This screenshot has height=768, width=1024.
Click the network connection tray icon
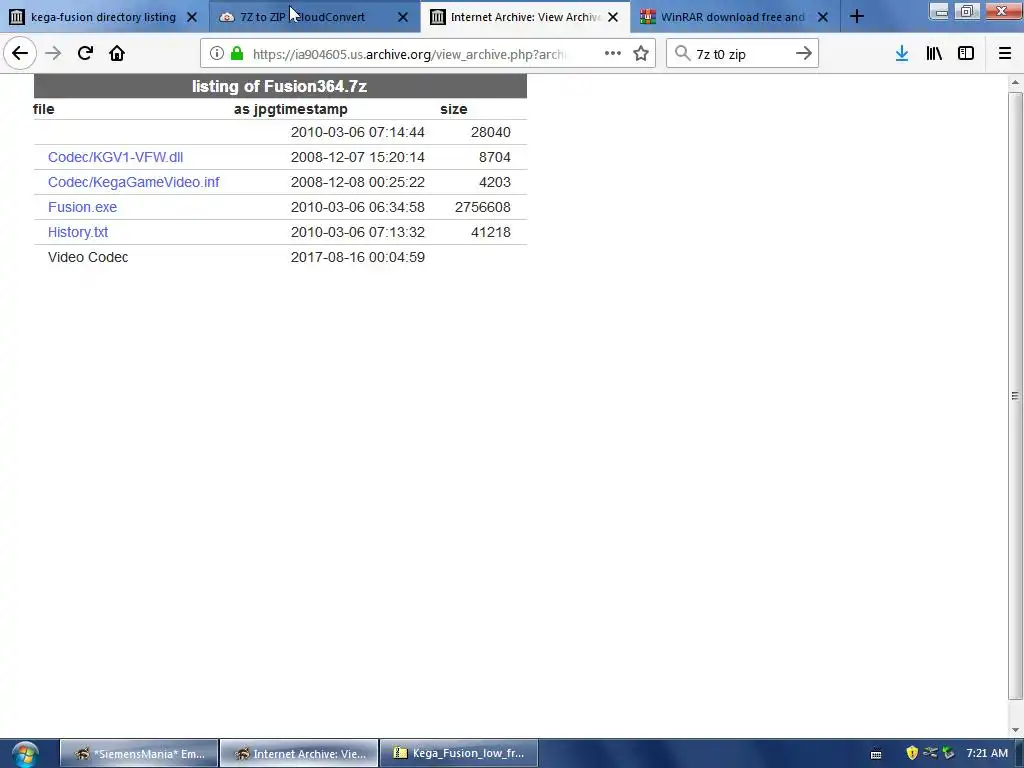pos(930,753)
